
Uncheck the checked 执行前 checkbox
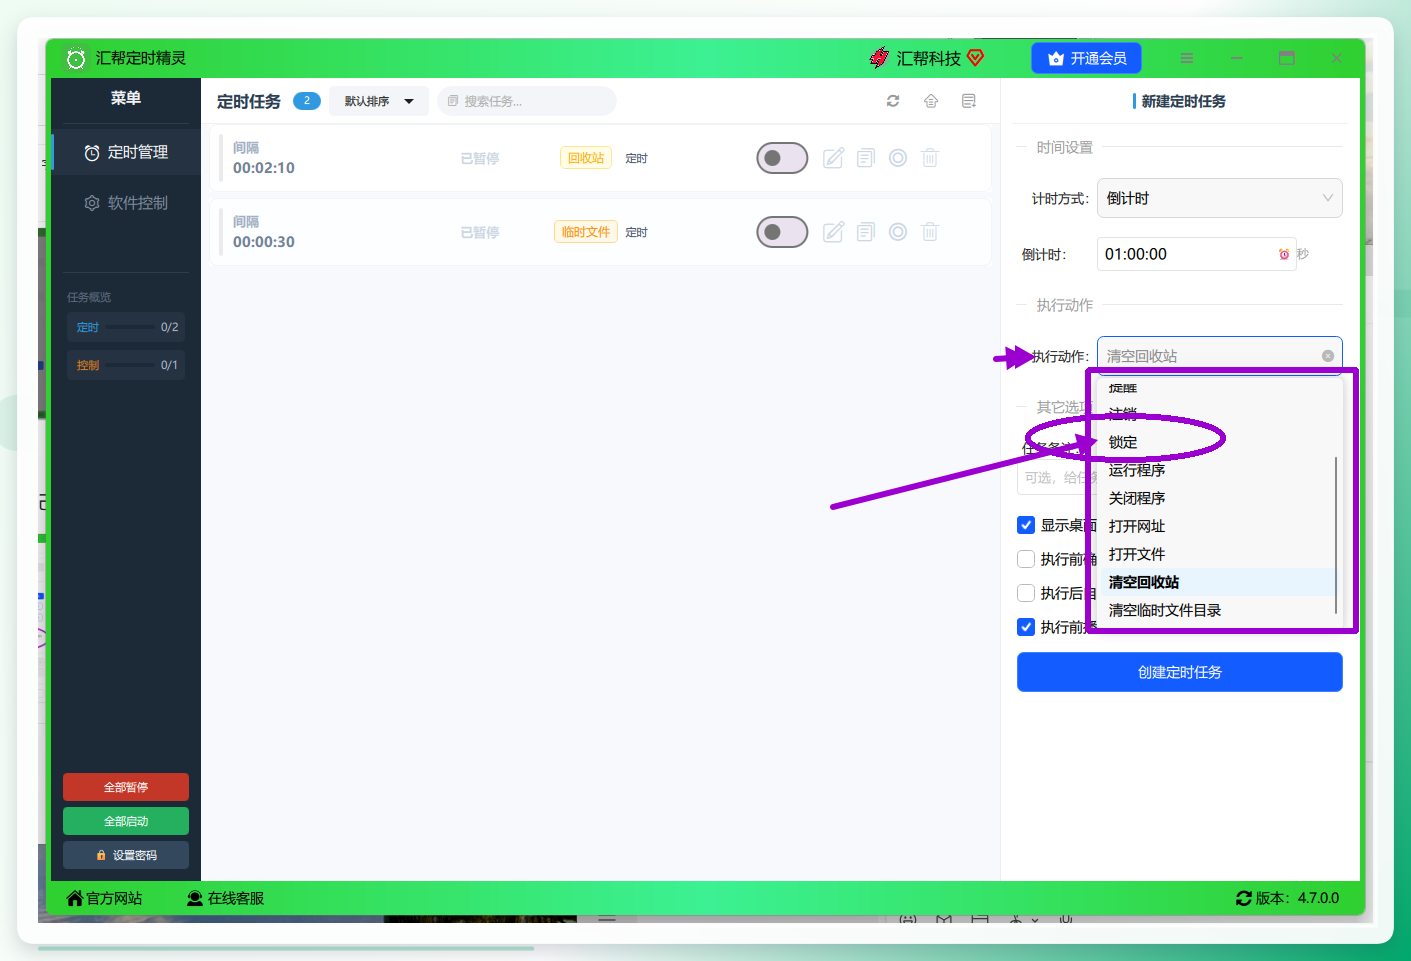[1026, 627]
